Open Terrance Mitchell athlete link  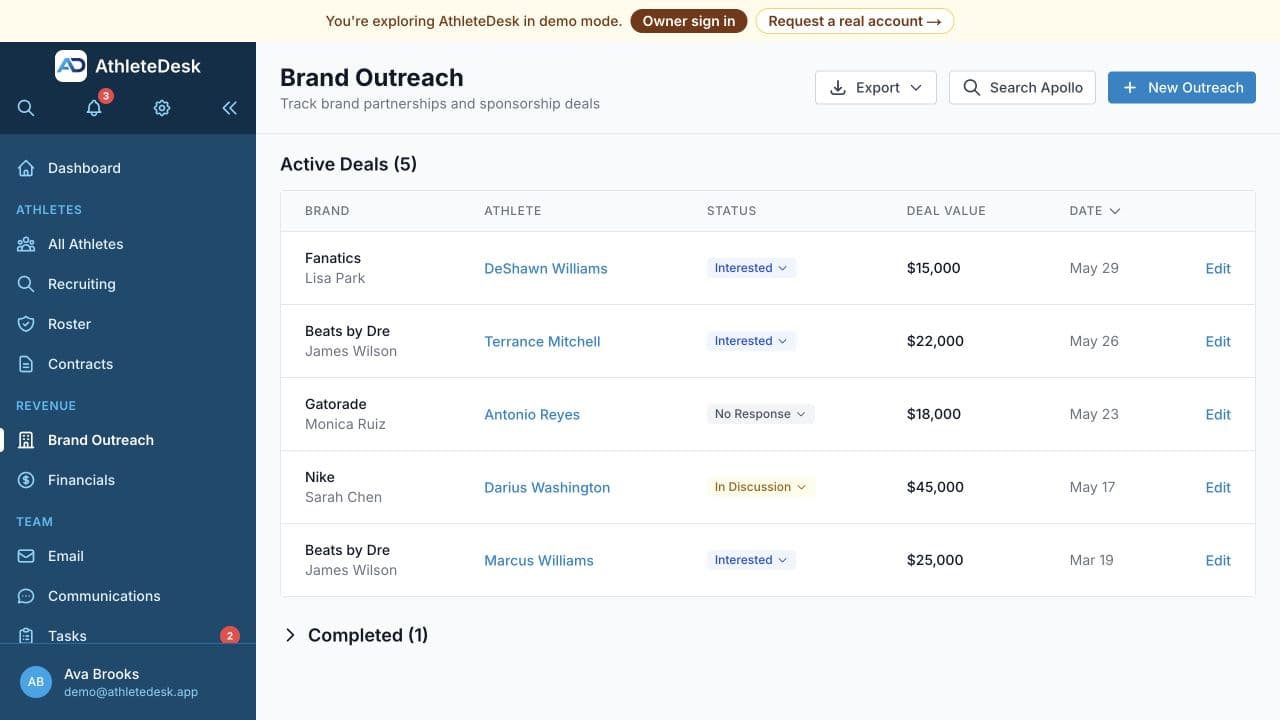point(542,341)
